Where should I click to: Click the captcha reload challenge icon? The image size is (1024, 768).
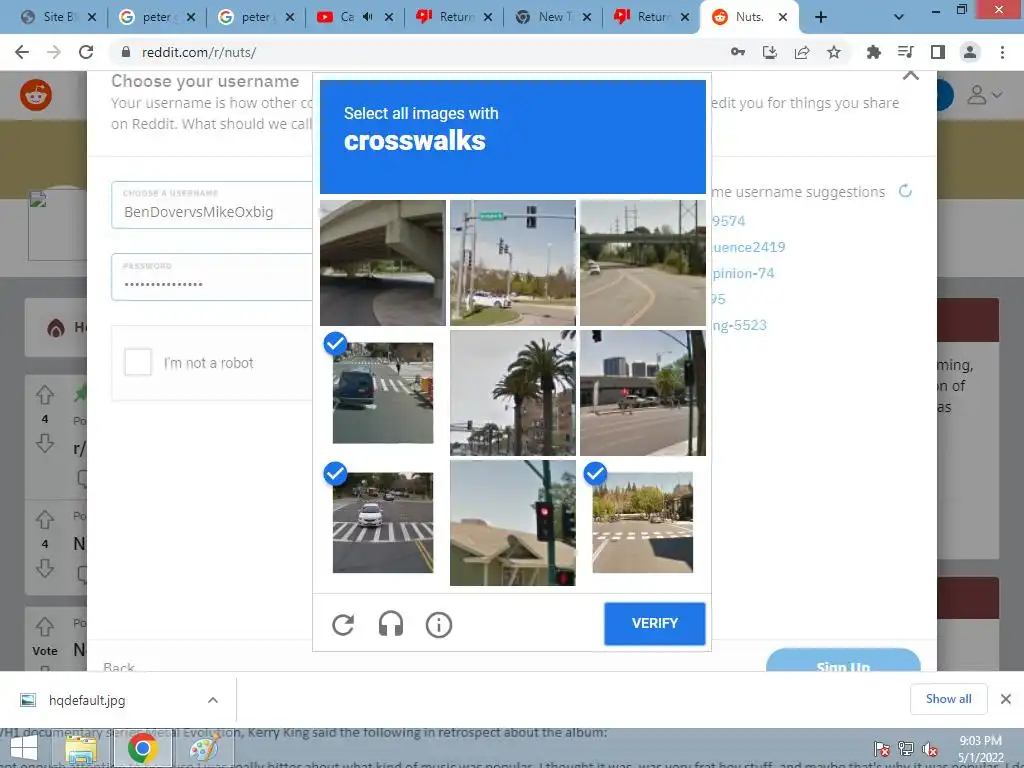pyautogui.click(x=343, y=625)
